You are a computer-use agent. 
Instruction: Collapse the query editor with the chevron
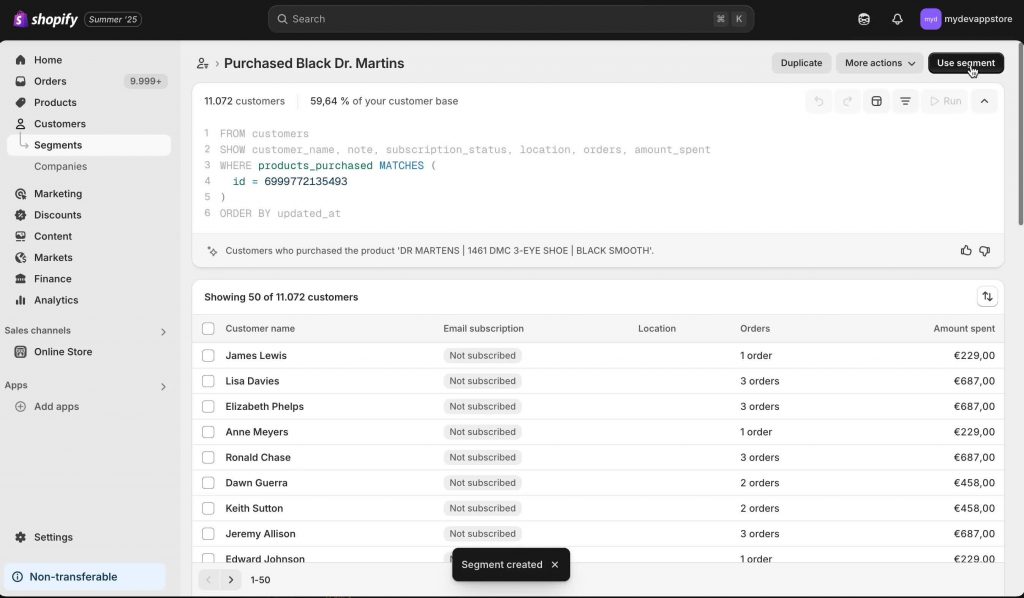(x=984, y=101)
